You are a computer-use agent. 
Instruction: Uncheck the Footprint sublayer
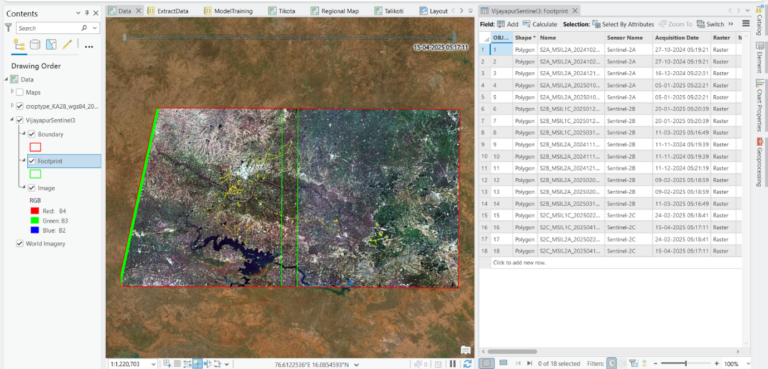tap(31, 161)
